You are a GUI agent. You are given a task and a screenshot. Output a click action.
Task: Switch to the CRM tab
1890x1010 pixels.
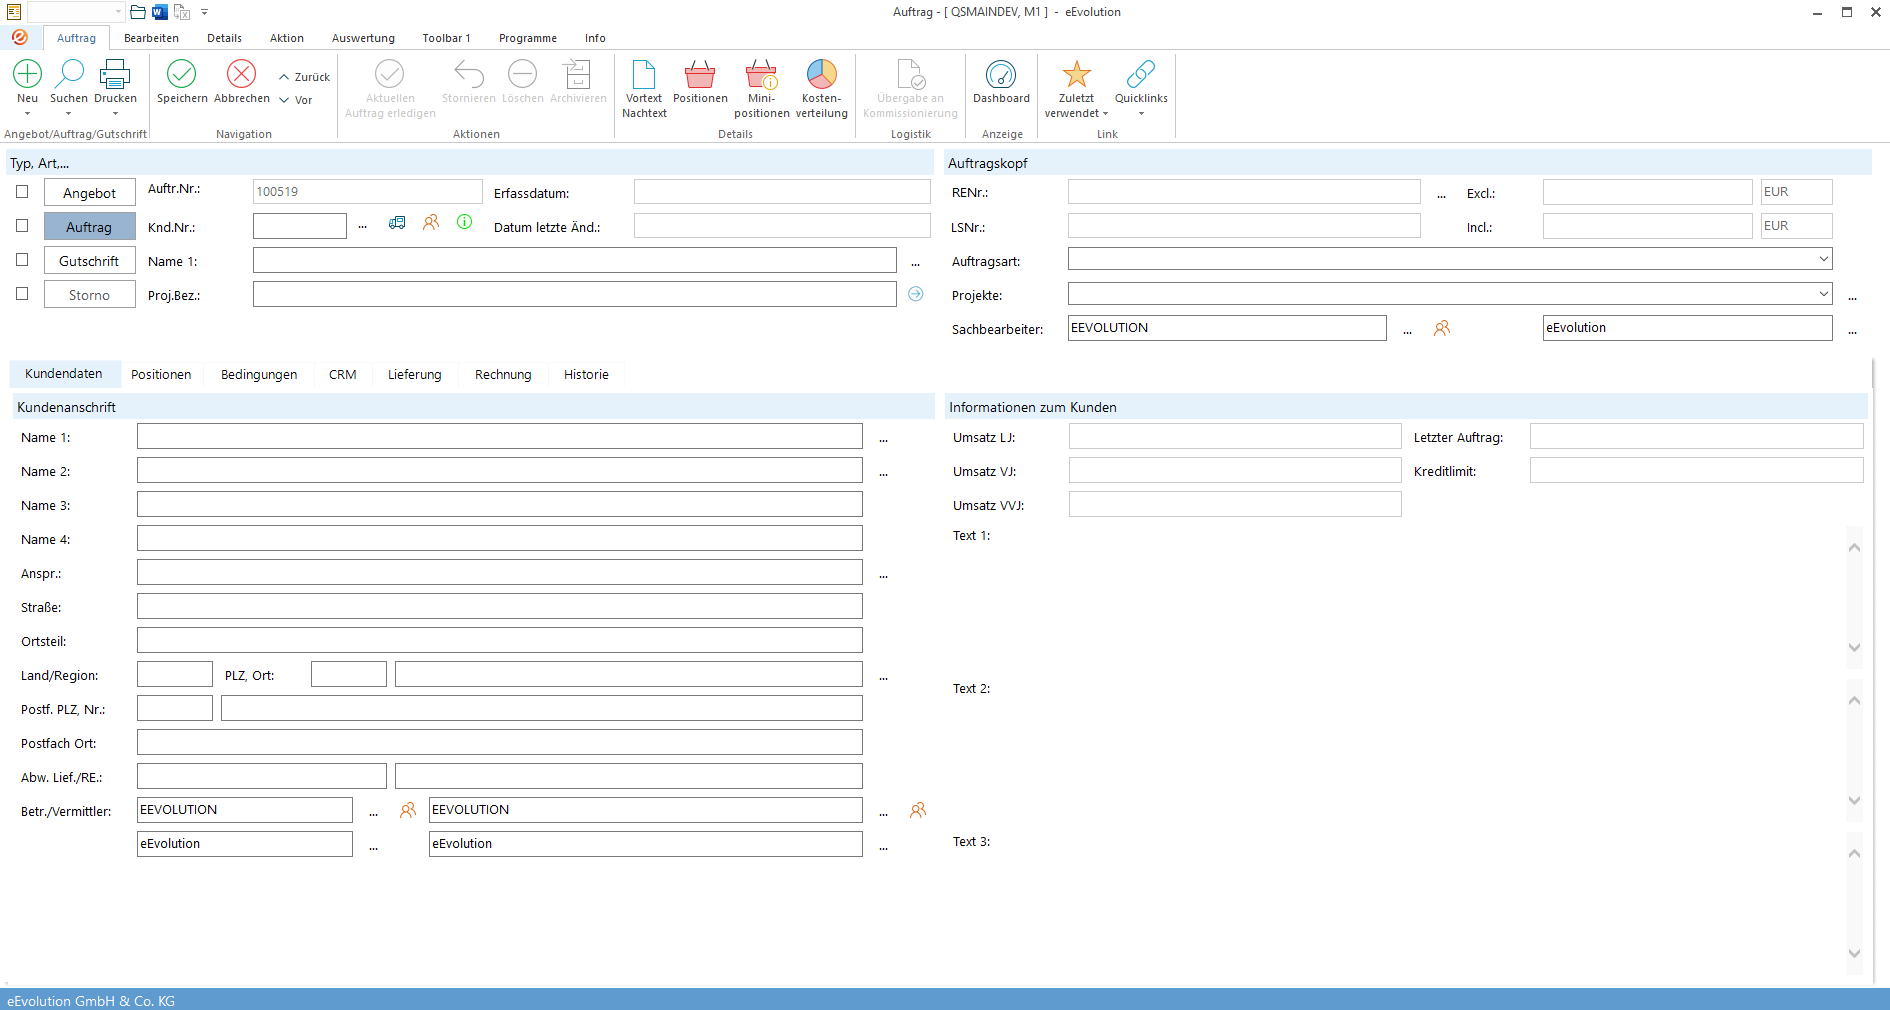point(343,374)
